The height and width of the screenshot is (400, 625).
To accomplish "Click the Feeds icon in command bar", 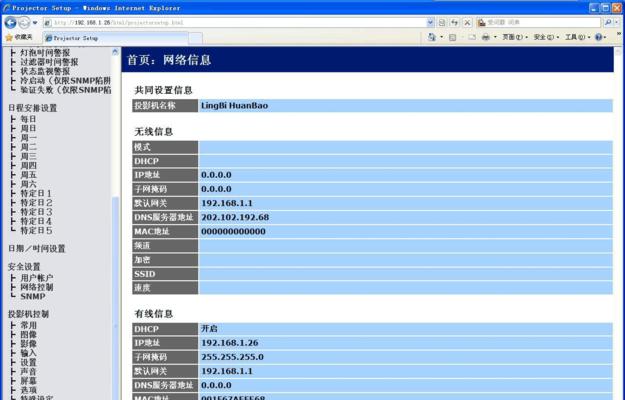I will (x=452, y=37).
